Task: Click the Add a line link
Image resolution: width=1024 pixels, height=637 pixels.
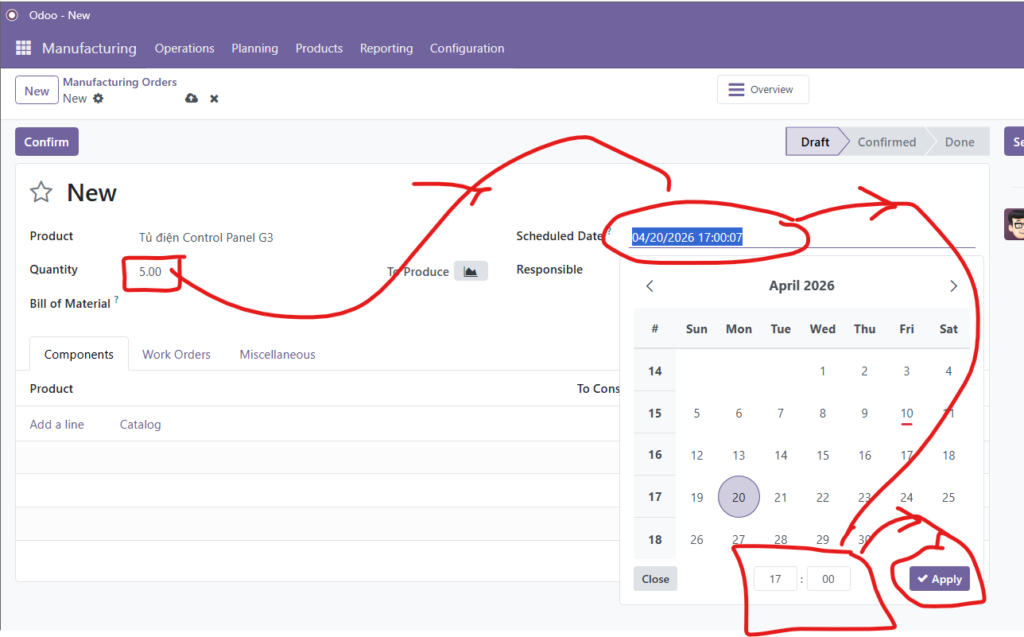Action: [57, 424]
